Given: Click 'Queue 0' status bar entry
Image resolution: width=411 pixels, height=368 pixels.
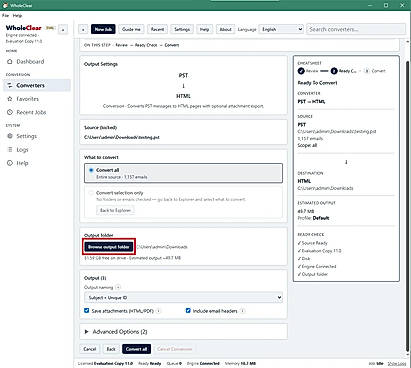Looking at the screenshot, I should [x=174, y=363].
